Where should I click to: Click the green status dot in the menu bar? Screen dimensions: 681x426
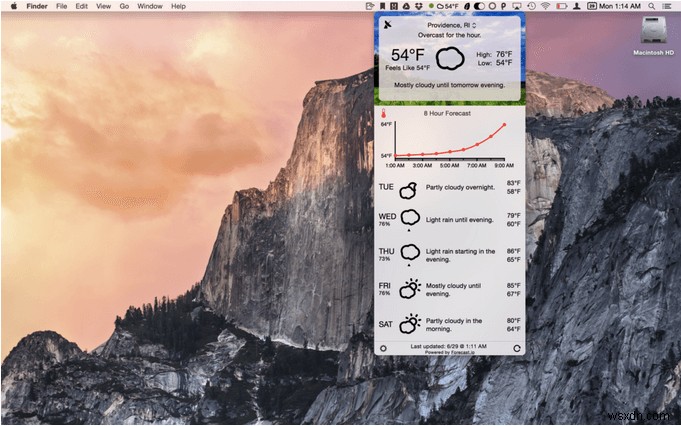click(431, 6)
